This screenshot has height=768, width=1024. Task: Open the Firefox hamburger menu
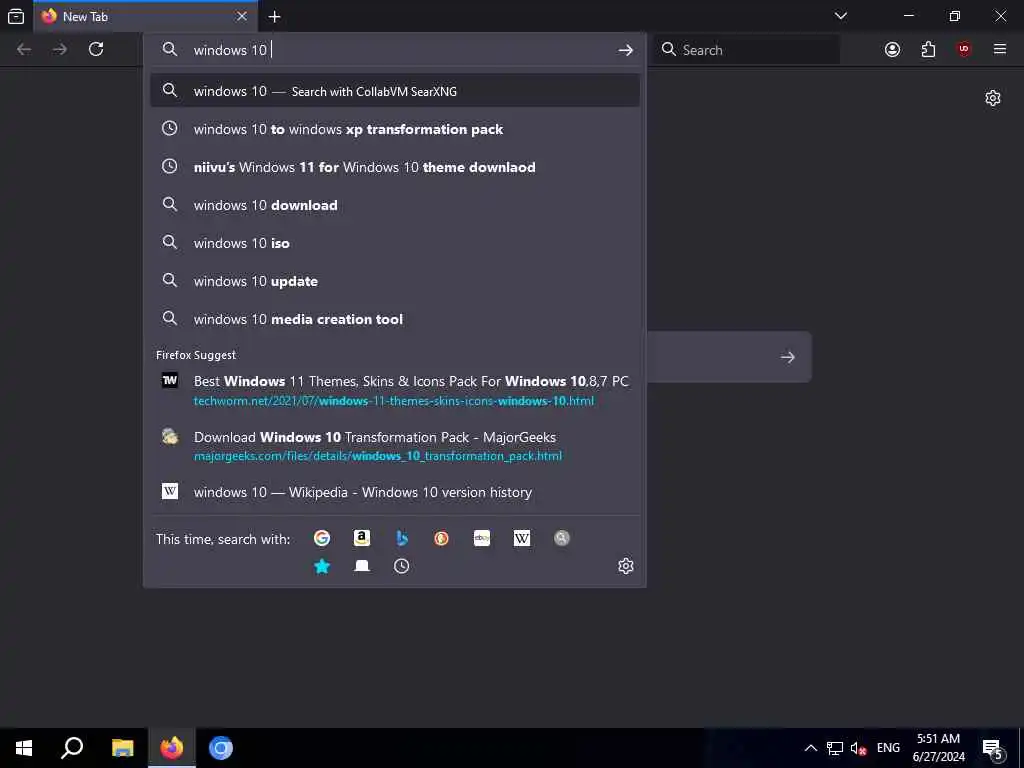point(1000,49)
